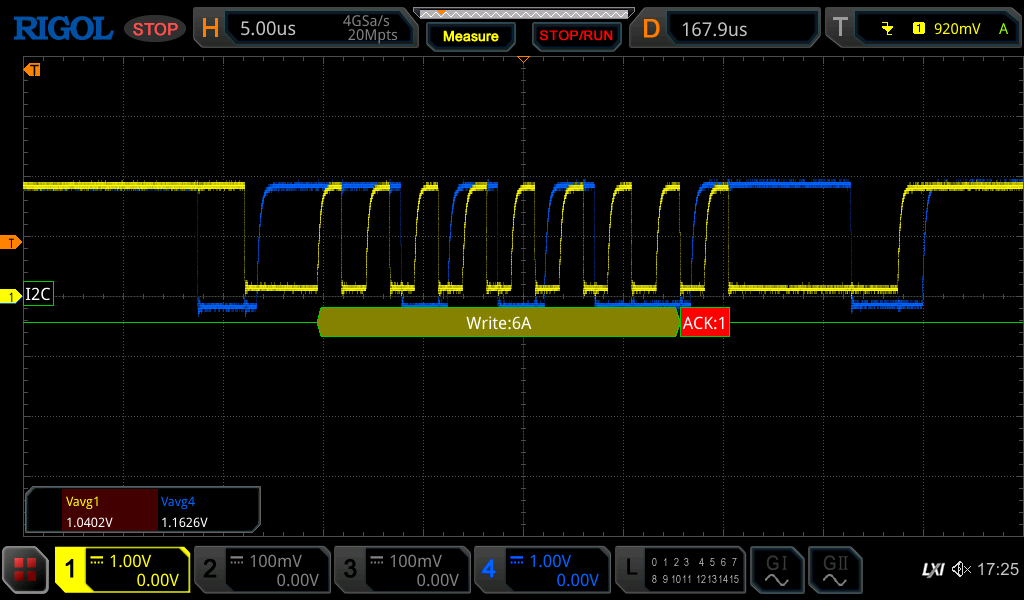Open delay D 167.9us settings
Viewport: 1024px width, 600px height.
(x=725, y=28)
